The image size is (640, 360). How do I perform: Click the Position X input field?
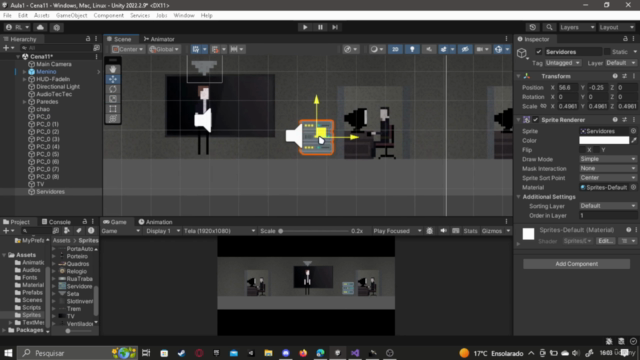pyautogui.click(x=567, y=88)
